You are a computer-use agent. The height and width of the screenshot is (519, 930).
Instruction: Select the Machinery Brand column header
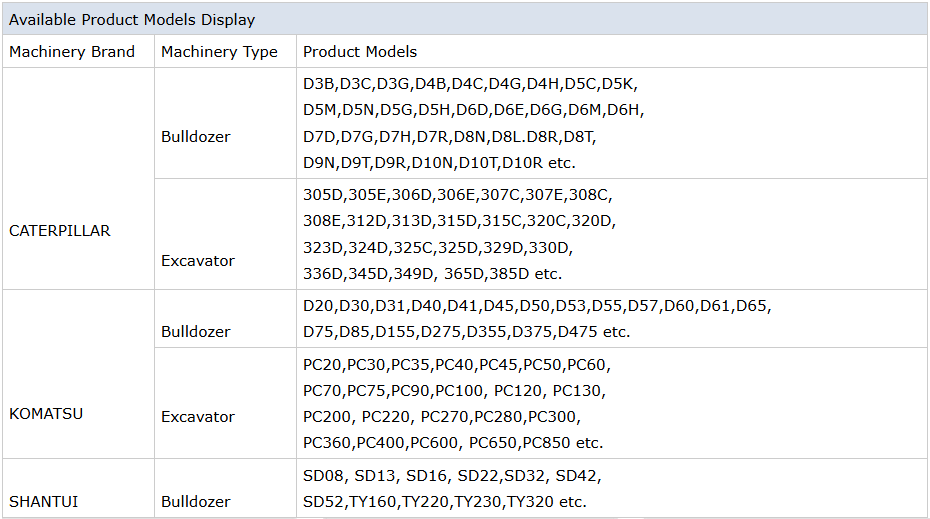(x=72, y=52)
